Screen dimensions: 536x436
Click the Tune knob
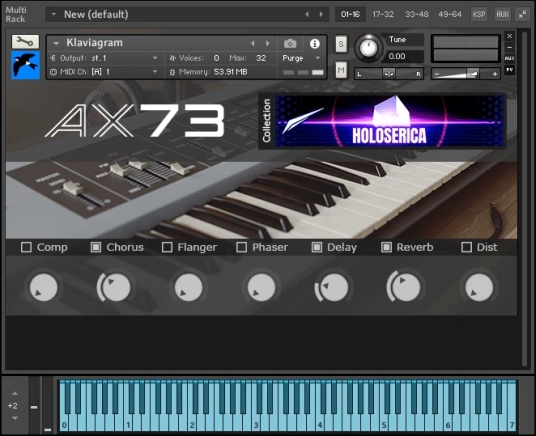[368, 48]
